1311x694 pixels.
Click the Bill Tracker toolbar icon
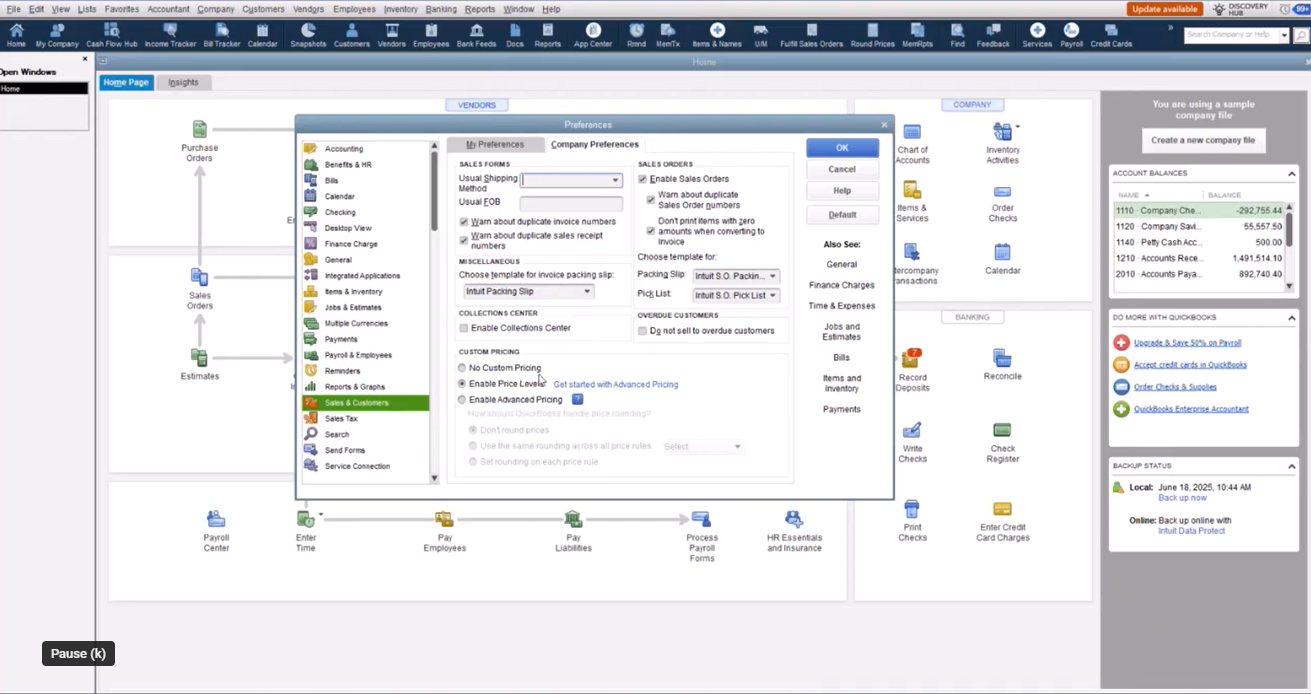222,35
